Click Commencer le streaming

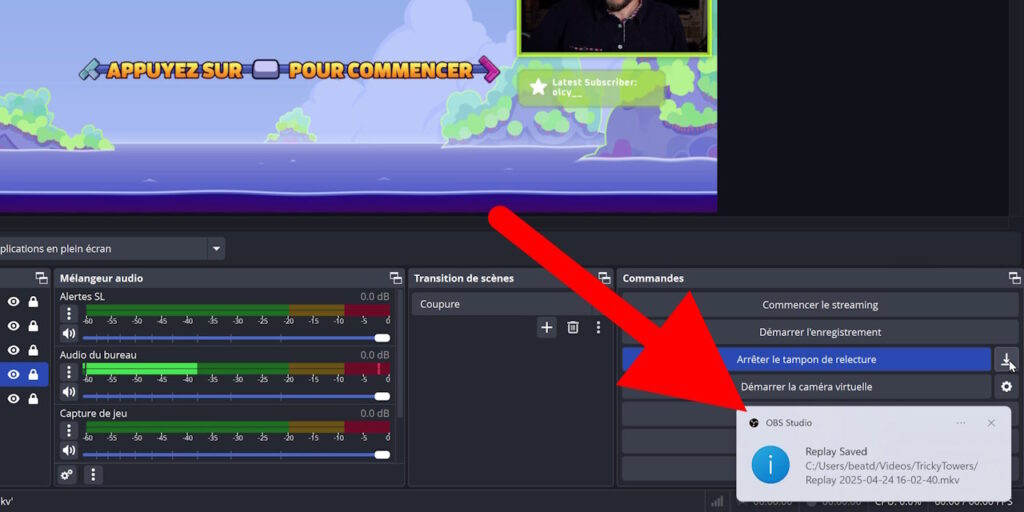point(820,305)
